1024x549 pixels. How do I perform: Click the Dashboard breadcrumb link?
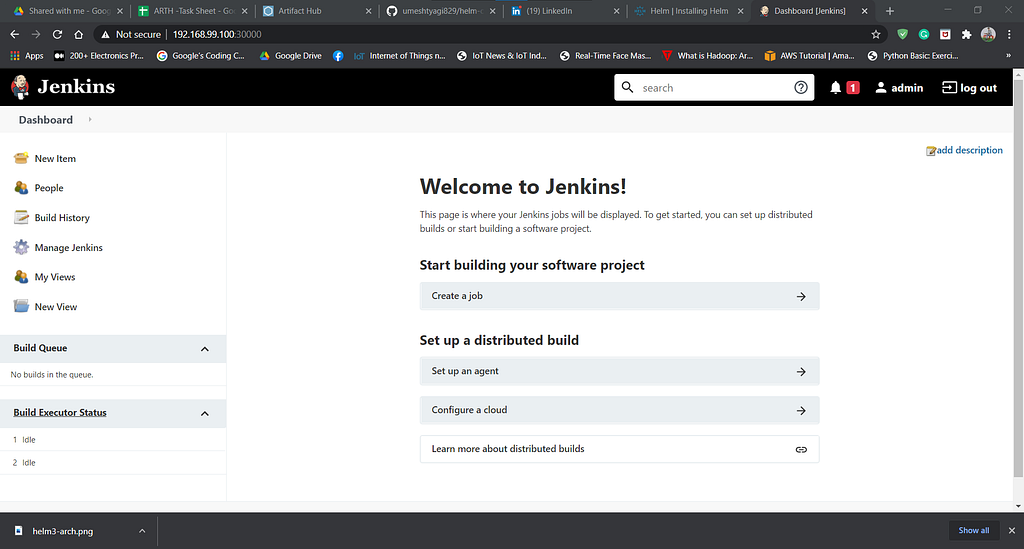pos(46,119)
